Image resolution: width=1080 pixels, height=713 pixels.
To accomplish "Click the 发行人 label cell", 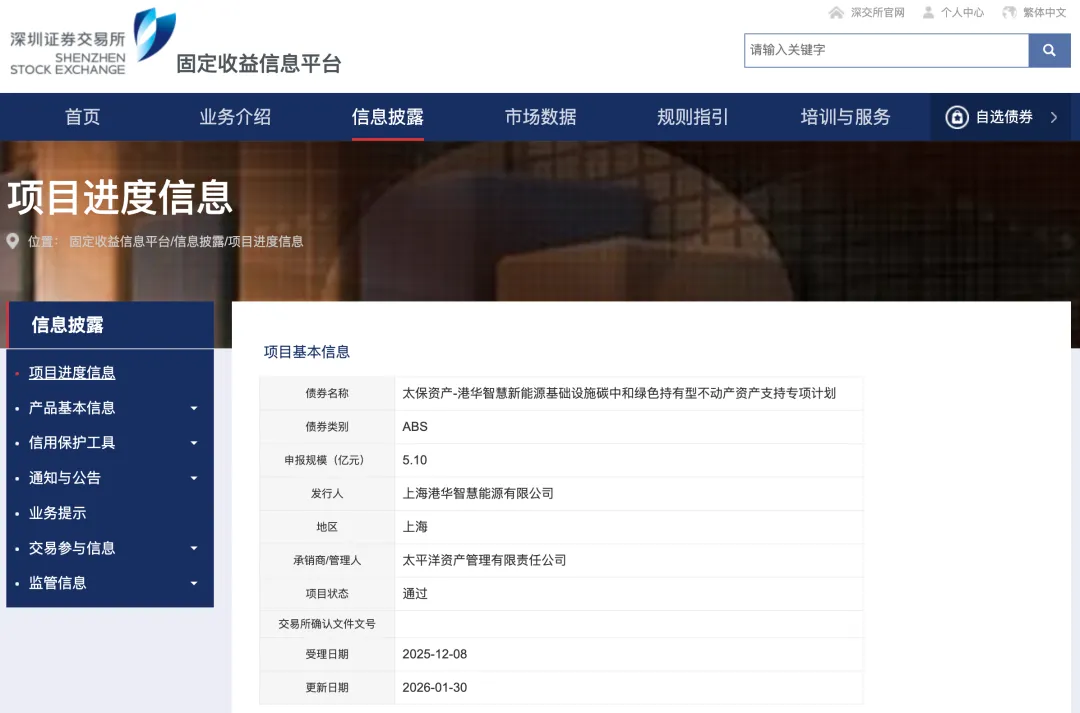I will [327, 493].
